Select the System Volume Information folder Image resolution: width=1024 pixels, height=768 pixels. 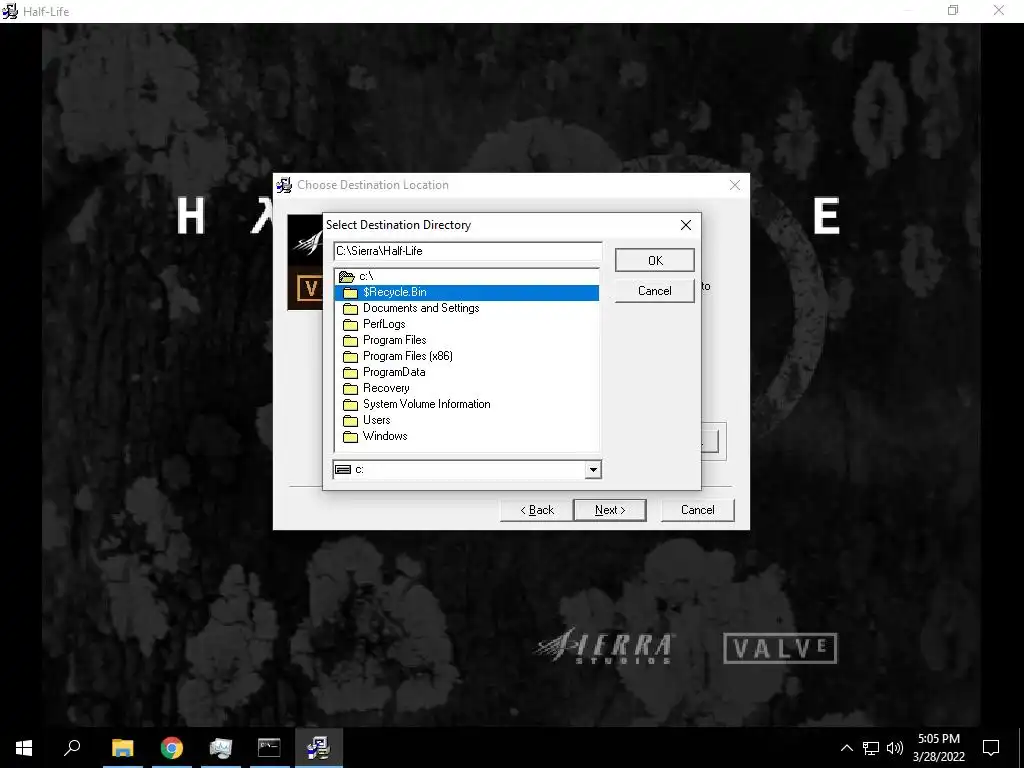466,404
